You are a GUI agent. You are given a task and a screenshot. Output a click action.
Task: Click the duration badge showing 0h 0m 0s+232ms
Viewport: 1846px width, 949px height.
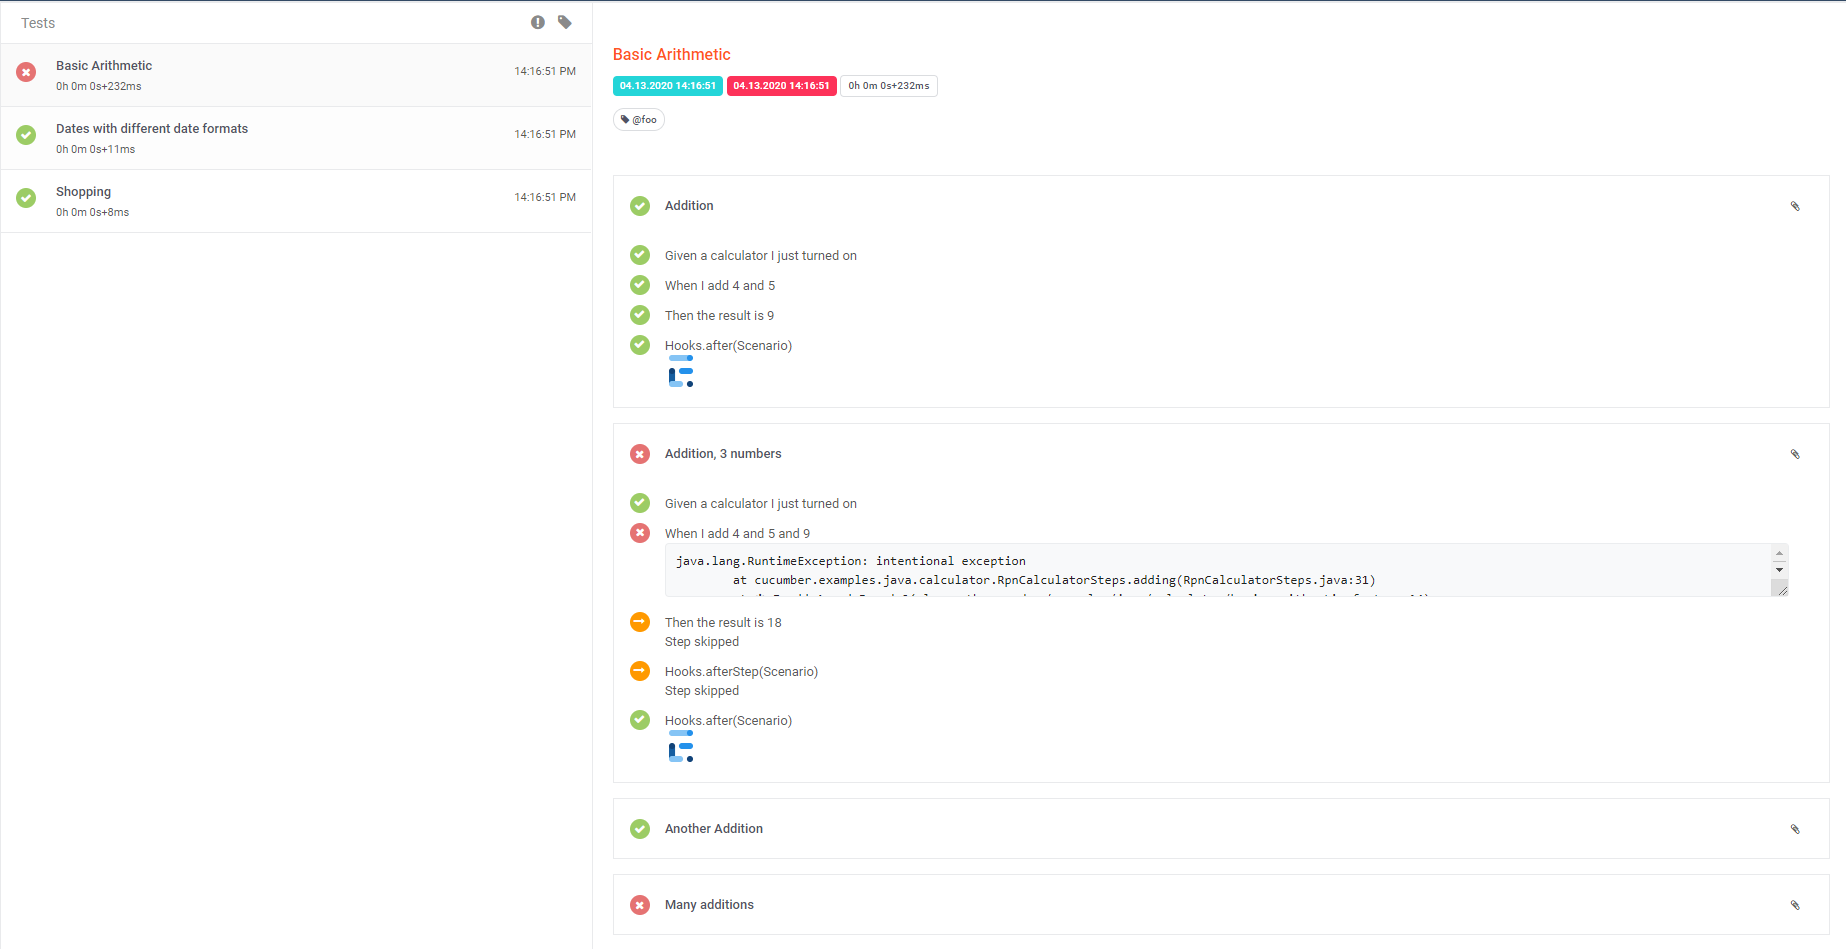[888, 86]
